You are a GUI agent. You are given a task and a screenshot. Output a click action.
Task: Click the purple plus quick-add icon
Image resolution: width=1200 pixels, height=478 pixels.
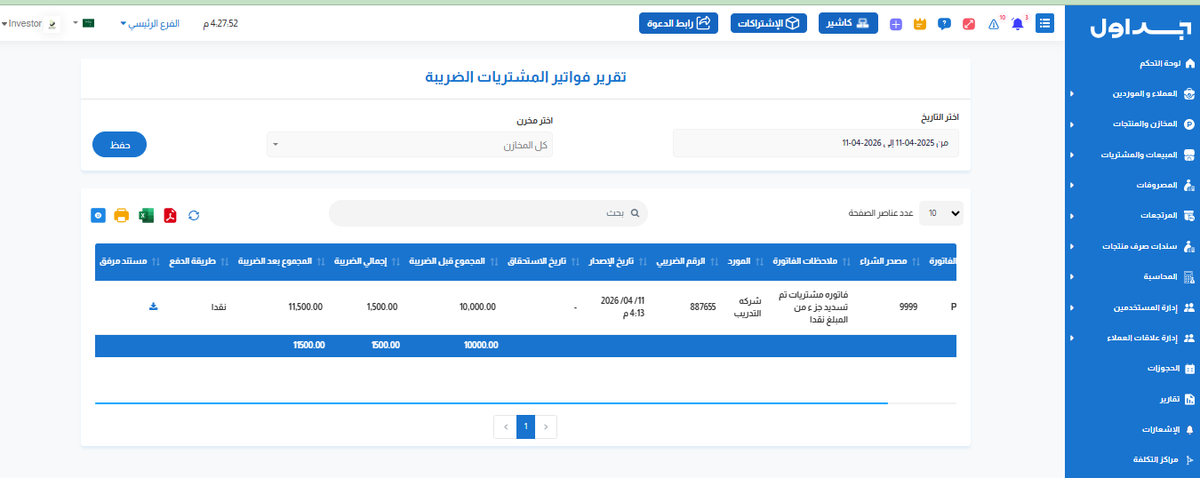click(895, 24)
